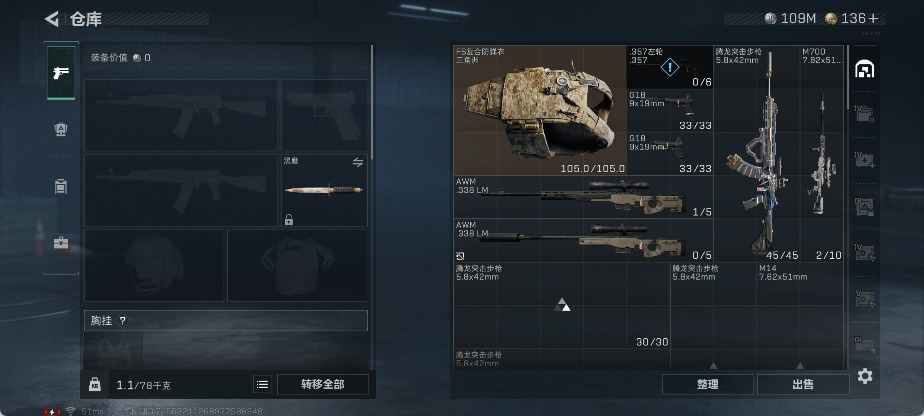
Task: Click the main warehouse icon in right sidebar
Action: (864, 69)
